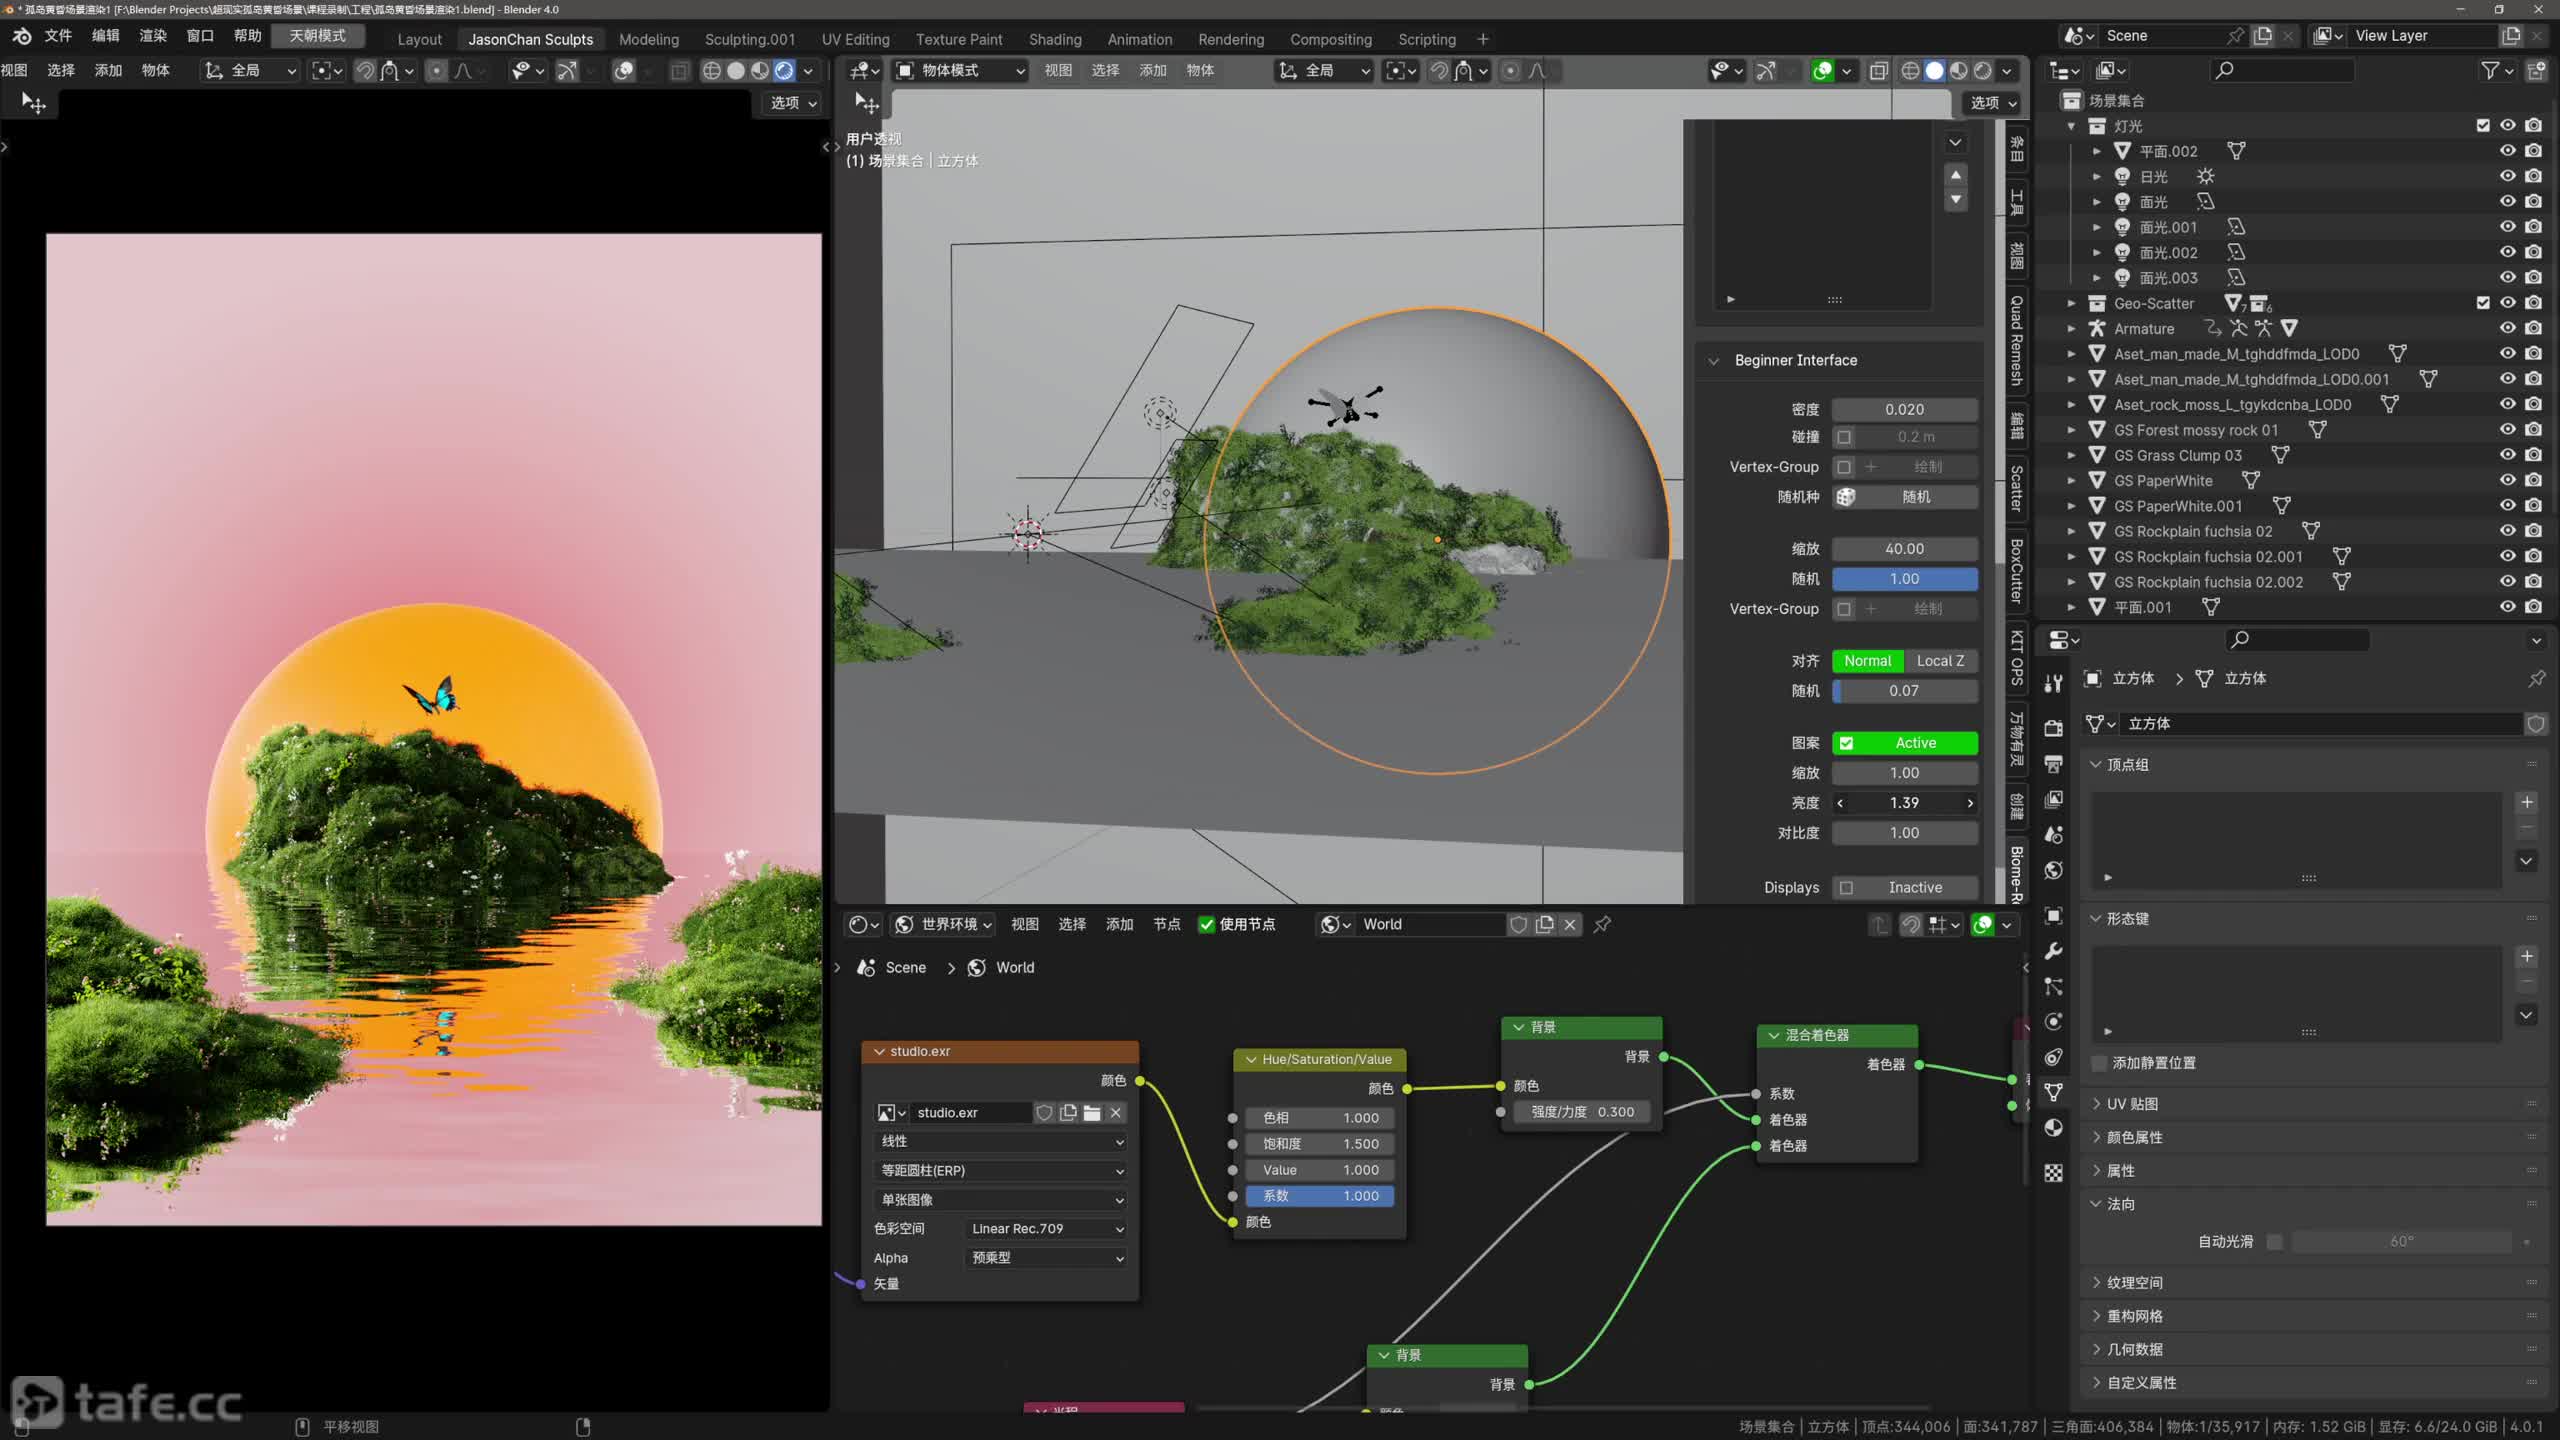This screenshot has width=2560, height=1440.
Task: Open 世界环境 shader type dropdown
Action: coord(944,925)
